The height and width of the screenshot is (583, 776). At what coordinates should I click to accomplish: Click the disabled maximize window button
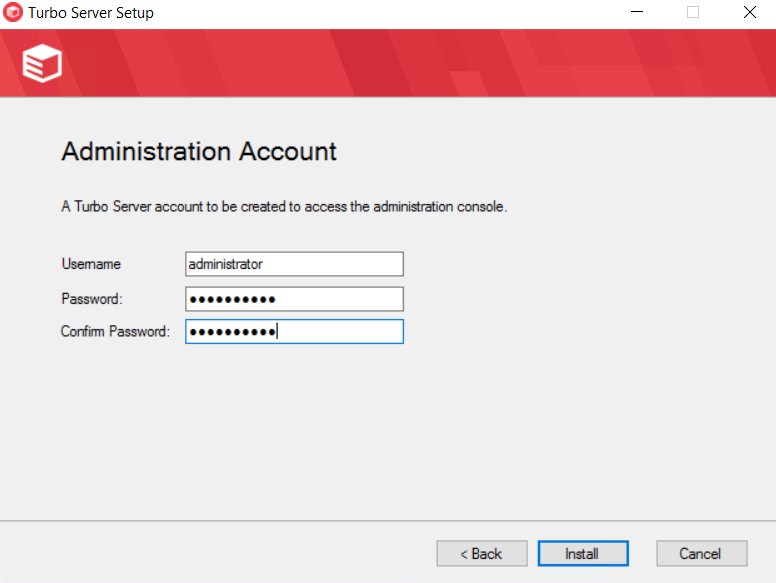click(x=693, y=13)
